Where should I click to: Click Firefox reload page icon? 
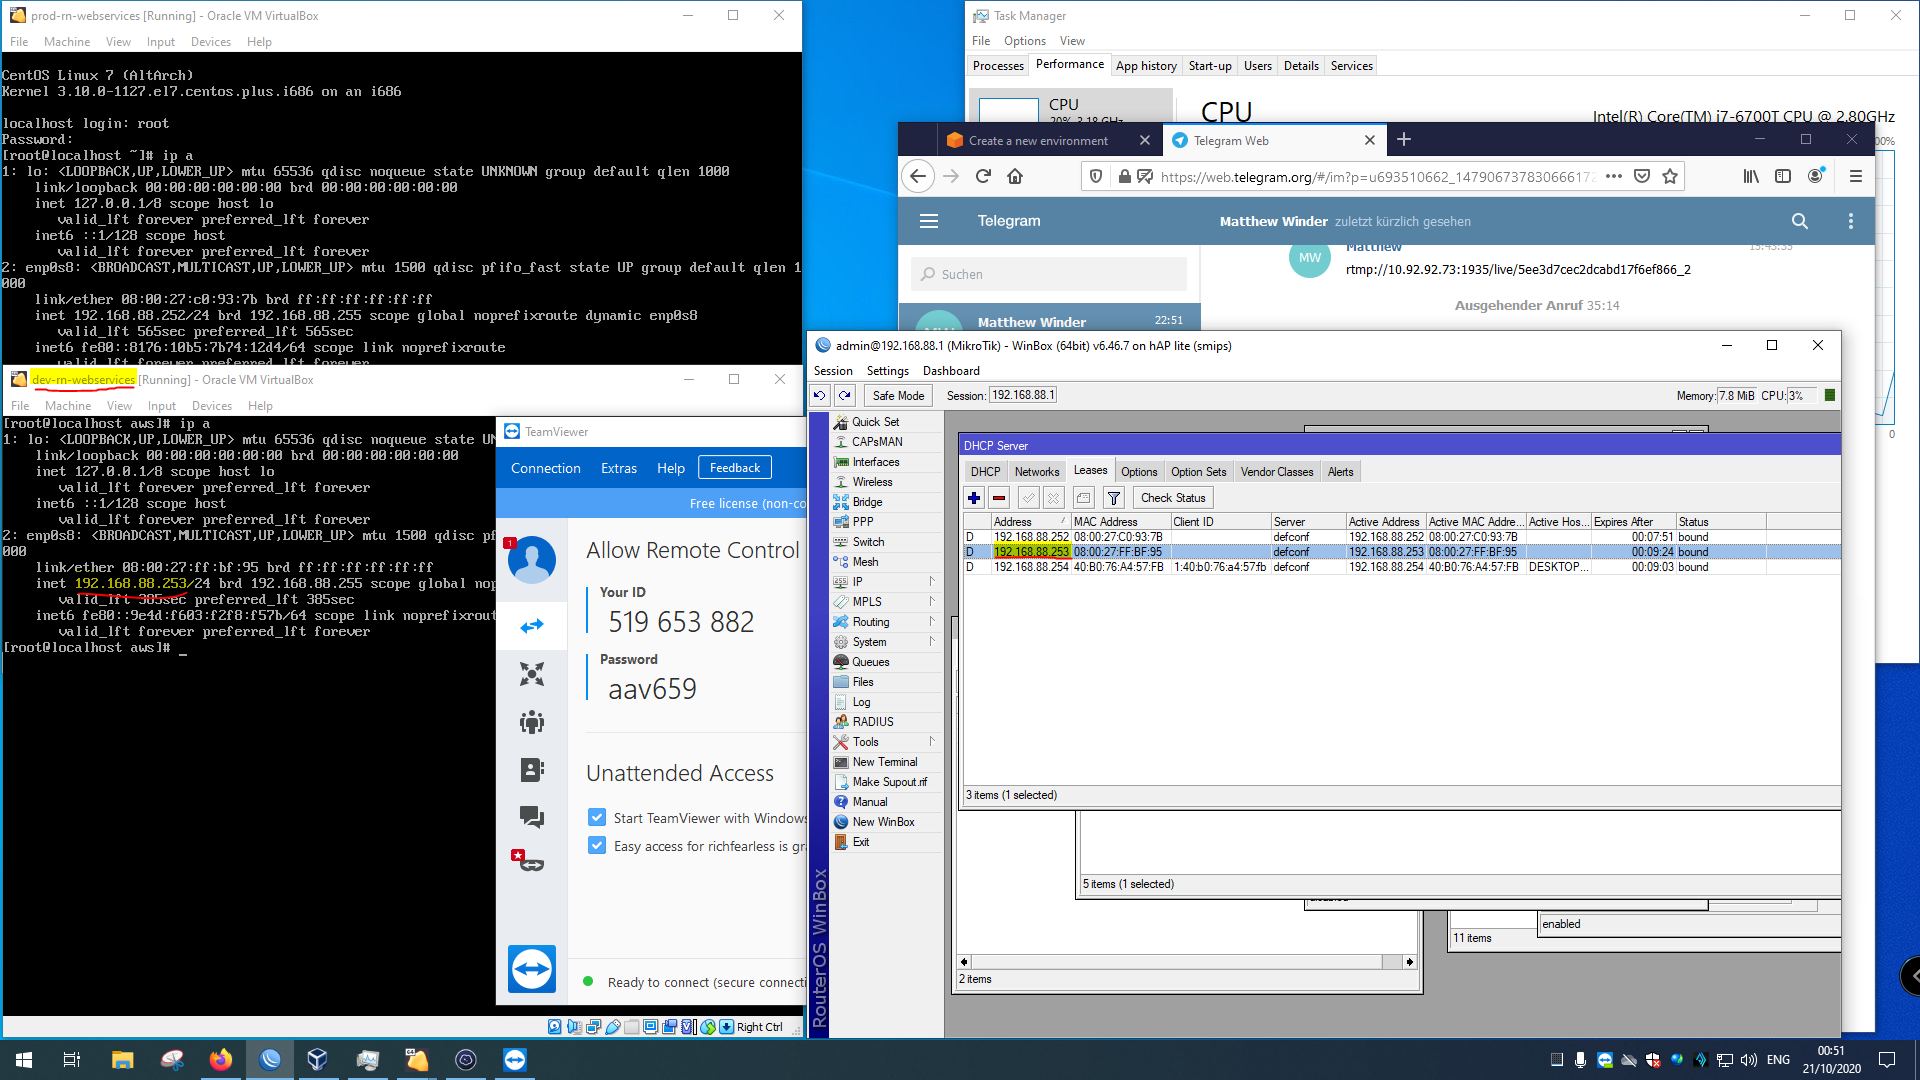tap(983, 176)
